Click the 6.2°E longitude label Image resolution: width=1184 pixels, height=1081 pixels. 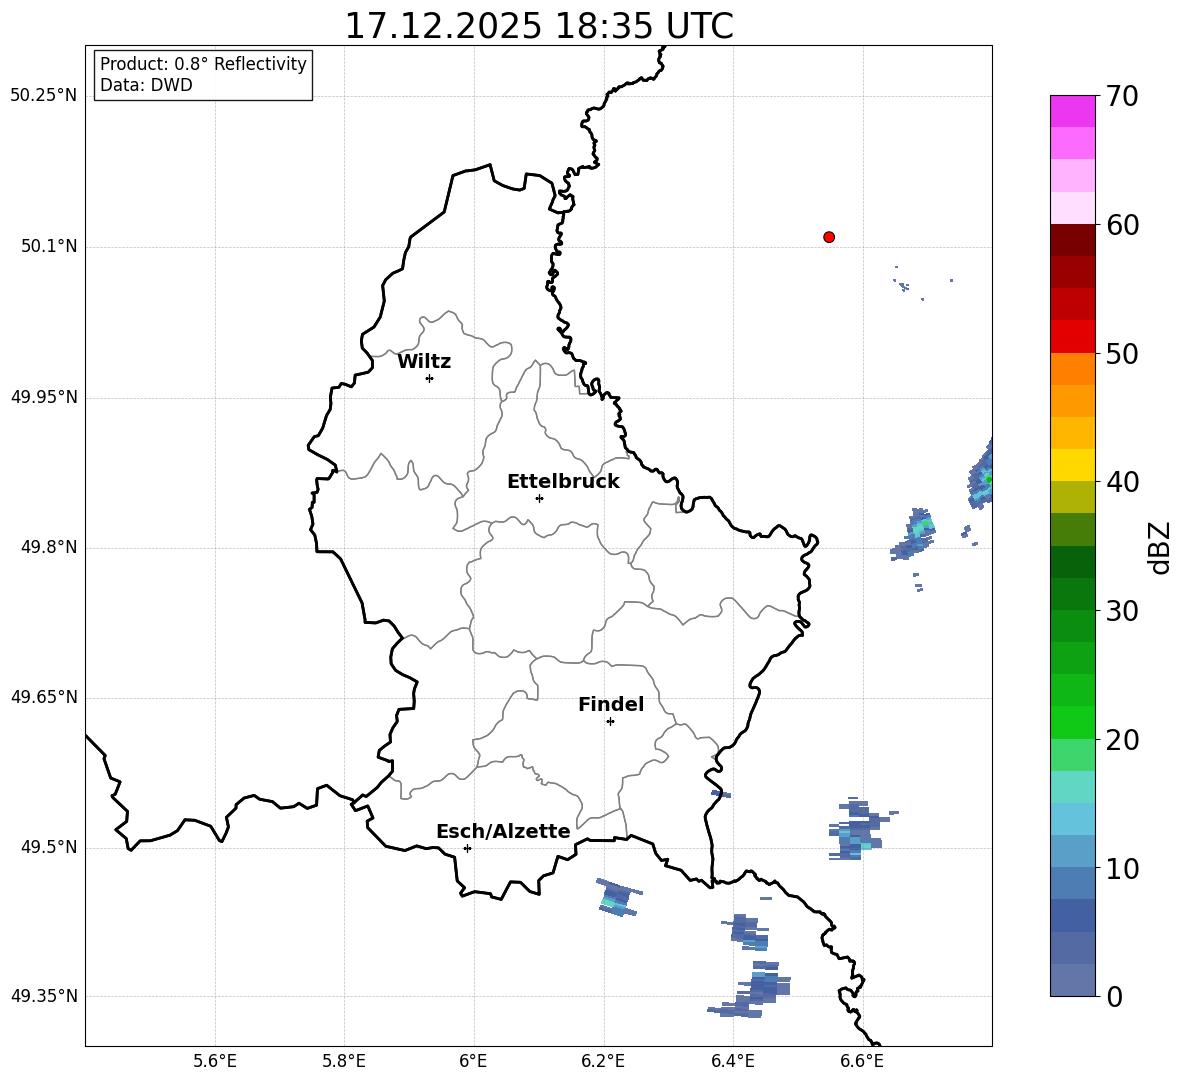603,1061
